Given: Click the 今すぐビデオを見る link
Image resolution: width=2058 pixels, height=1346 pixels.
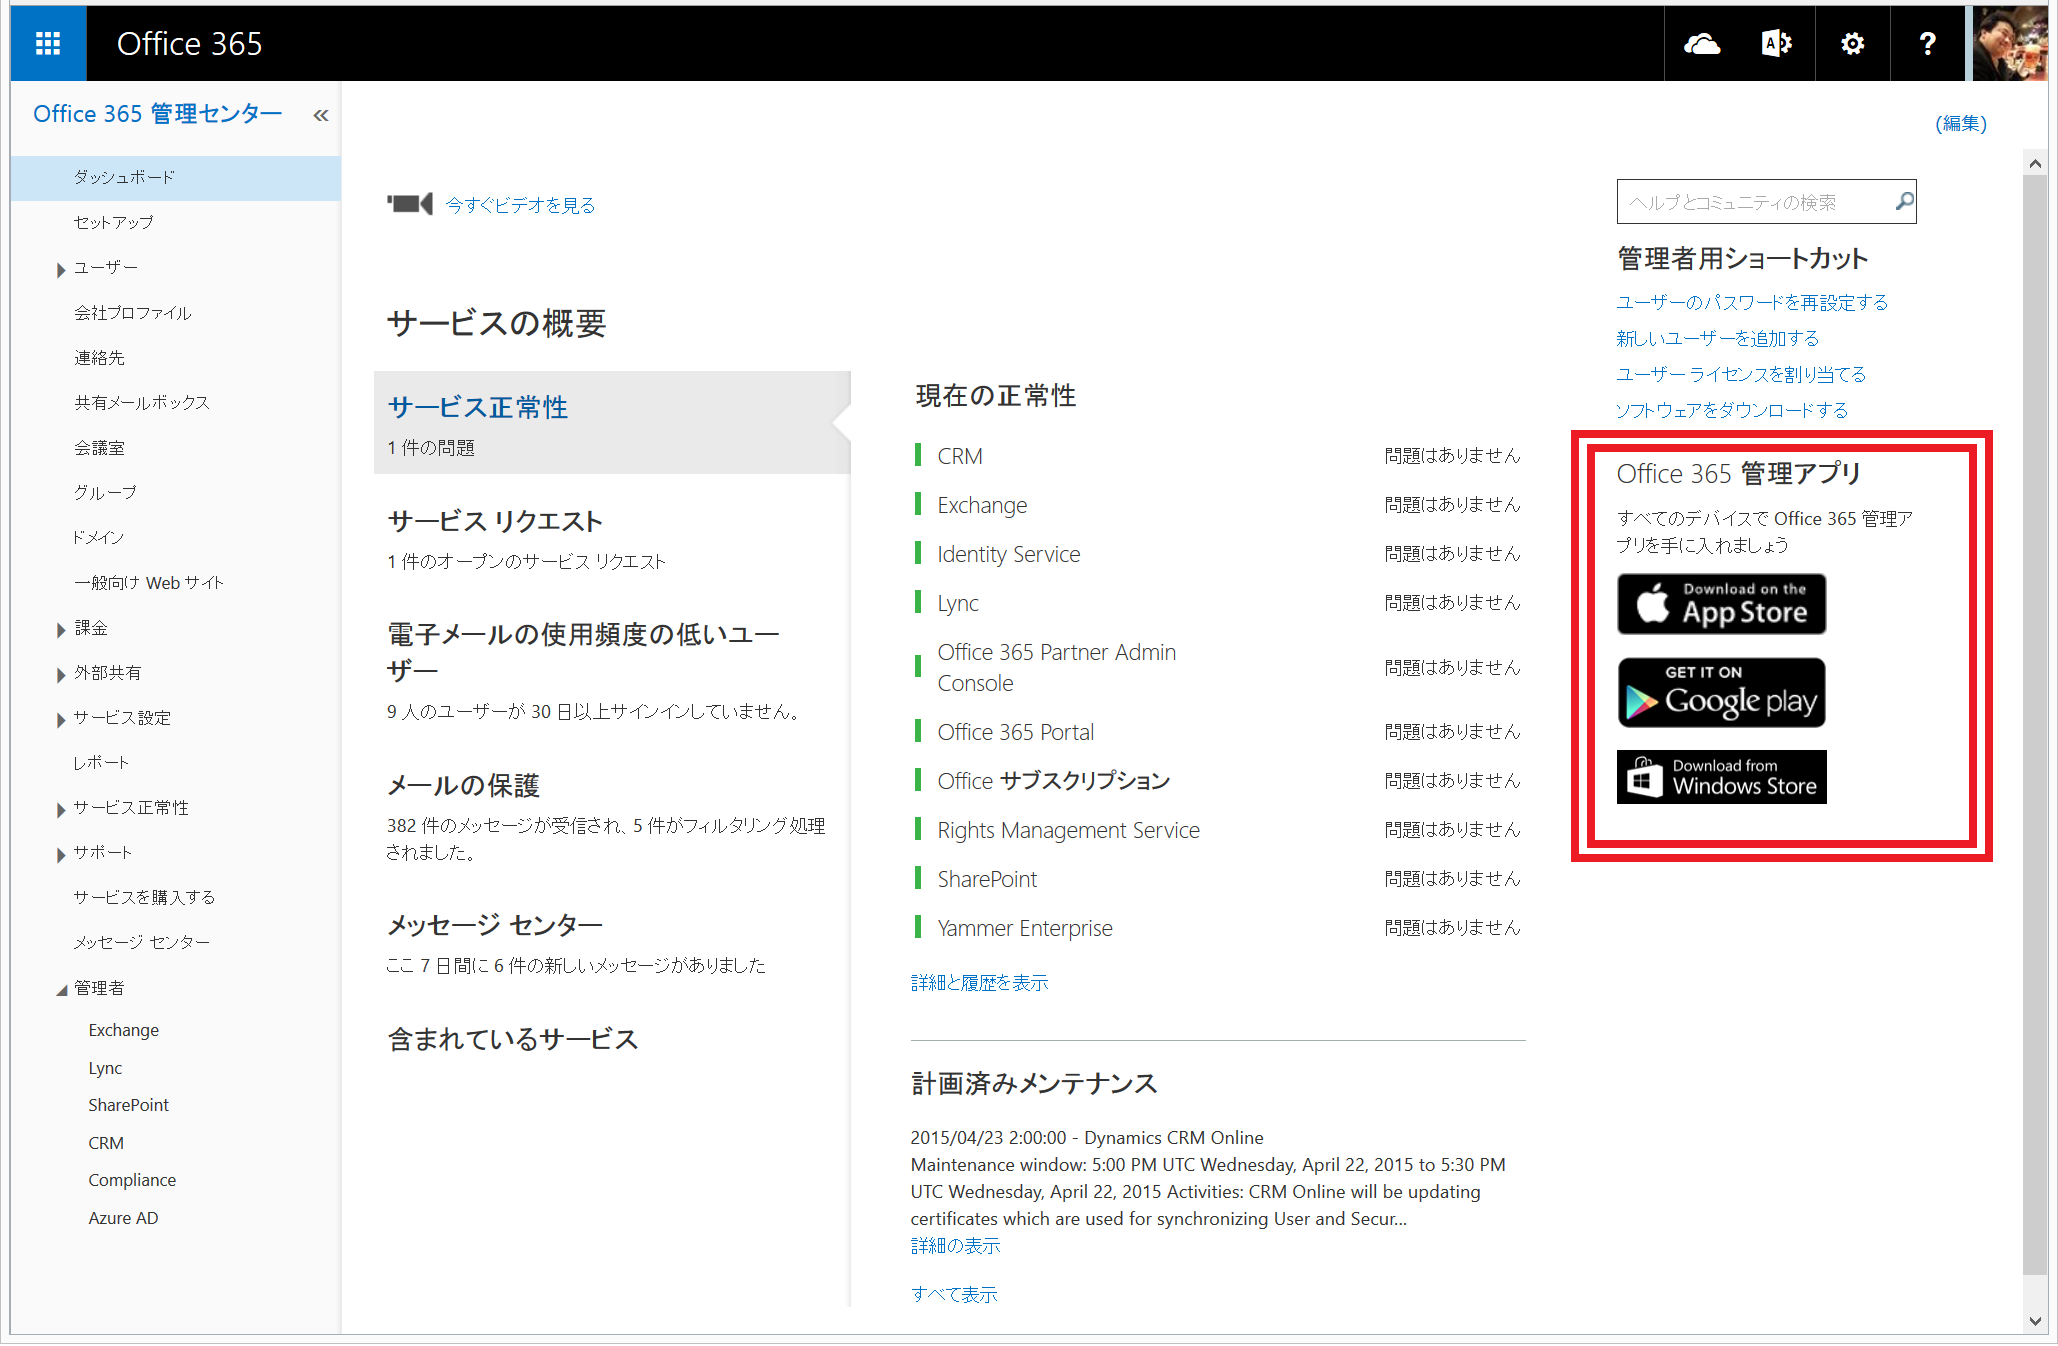Looking at the screenshot, I should click(x=520, y=205).
